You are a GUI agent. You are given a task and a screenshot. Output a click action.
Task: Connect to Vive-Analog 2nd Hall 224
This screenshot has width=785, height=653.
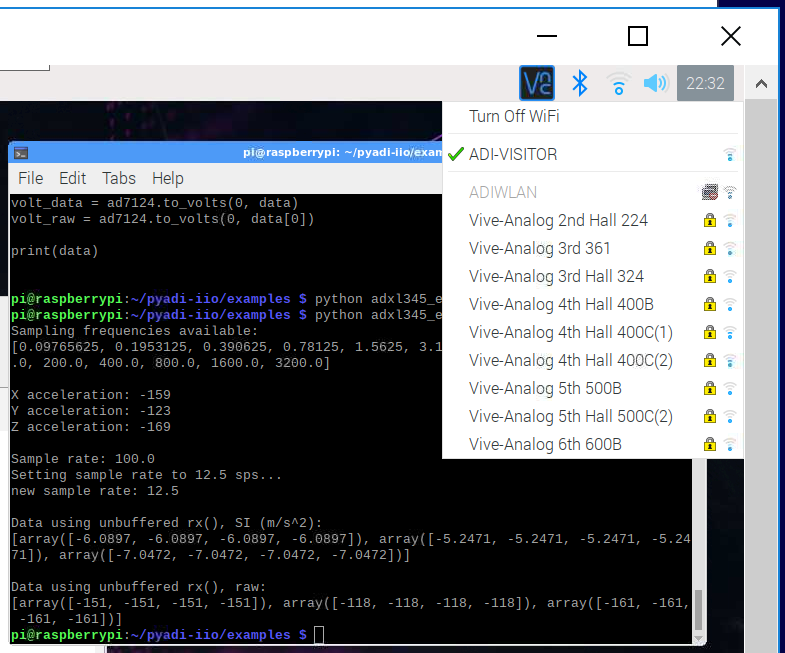[x=558, y=221]
